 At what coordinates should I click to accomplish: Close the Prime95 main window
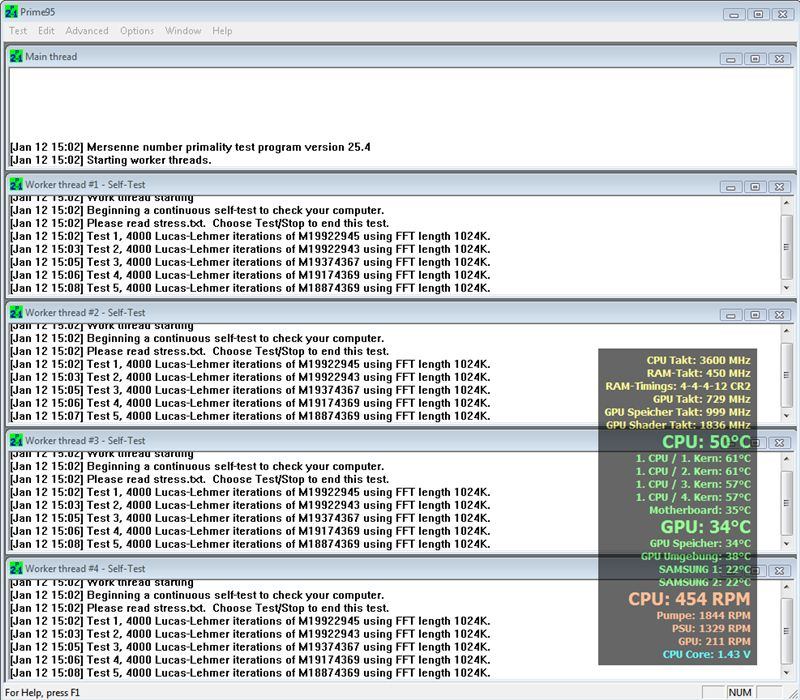coord(783,14)
